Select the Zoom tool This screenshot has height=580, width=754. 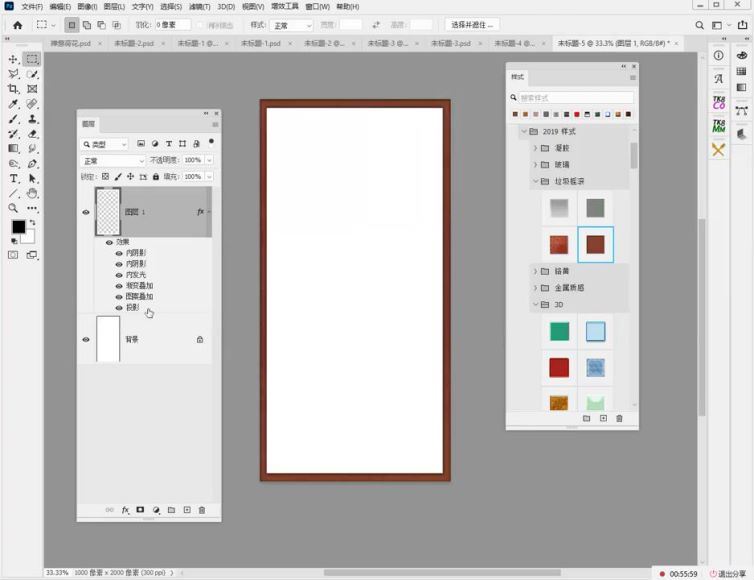click(13, 208)
